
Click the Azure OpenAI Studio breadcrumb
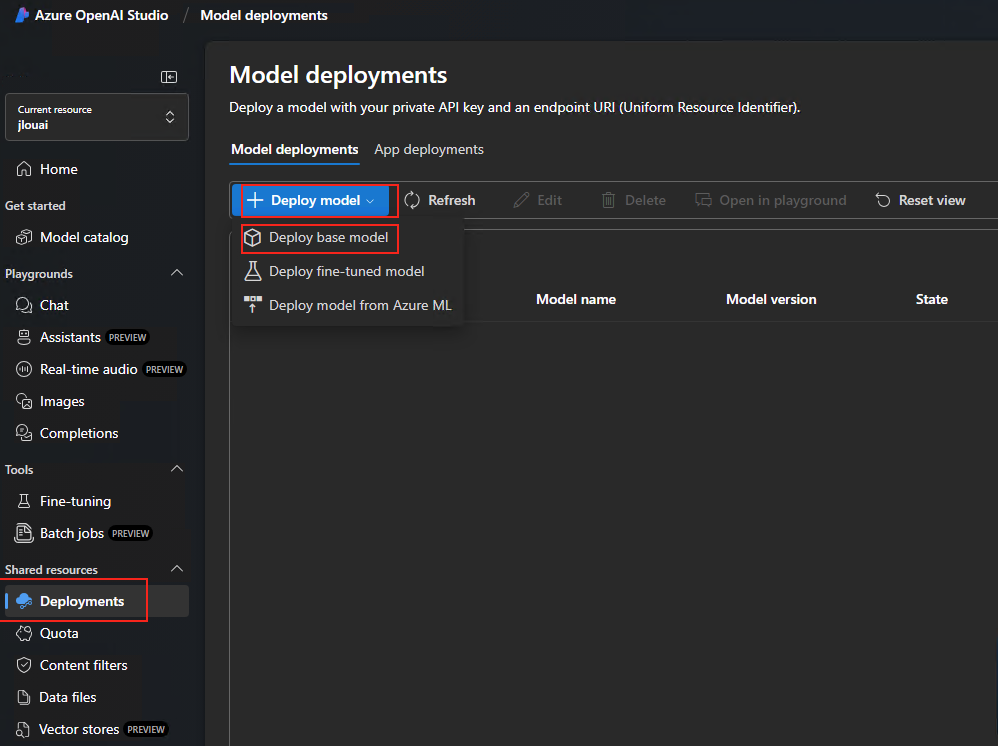coord(101,15)
